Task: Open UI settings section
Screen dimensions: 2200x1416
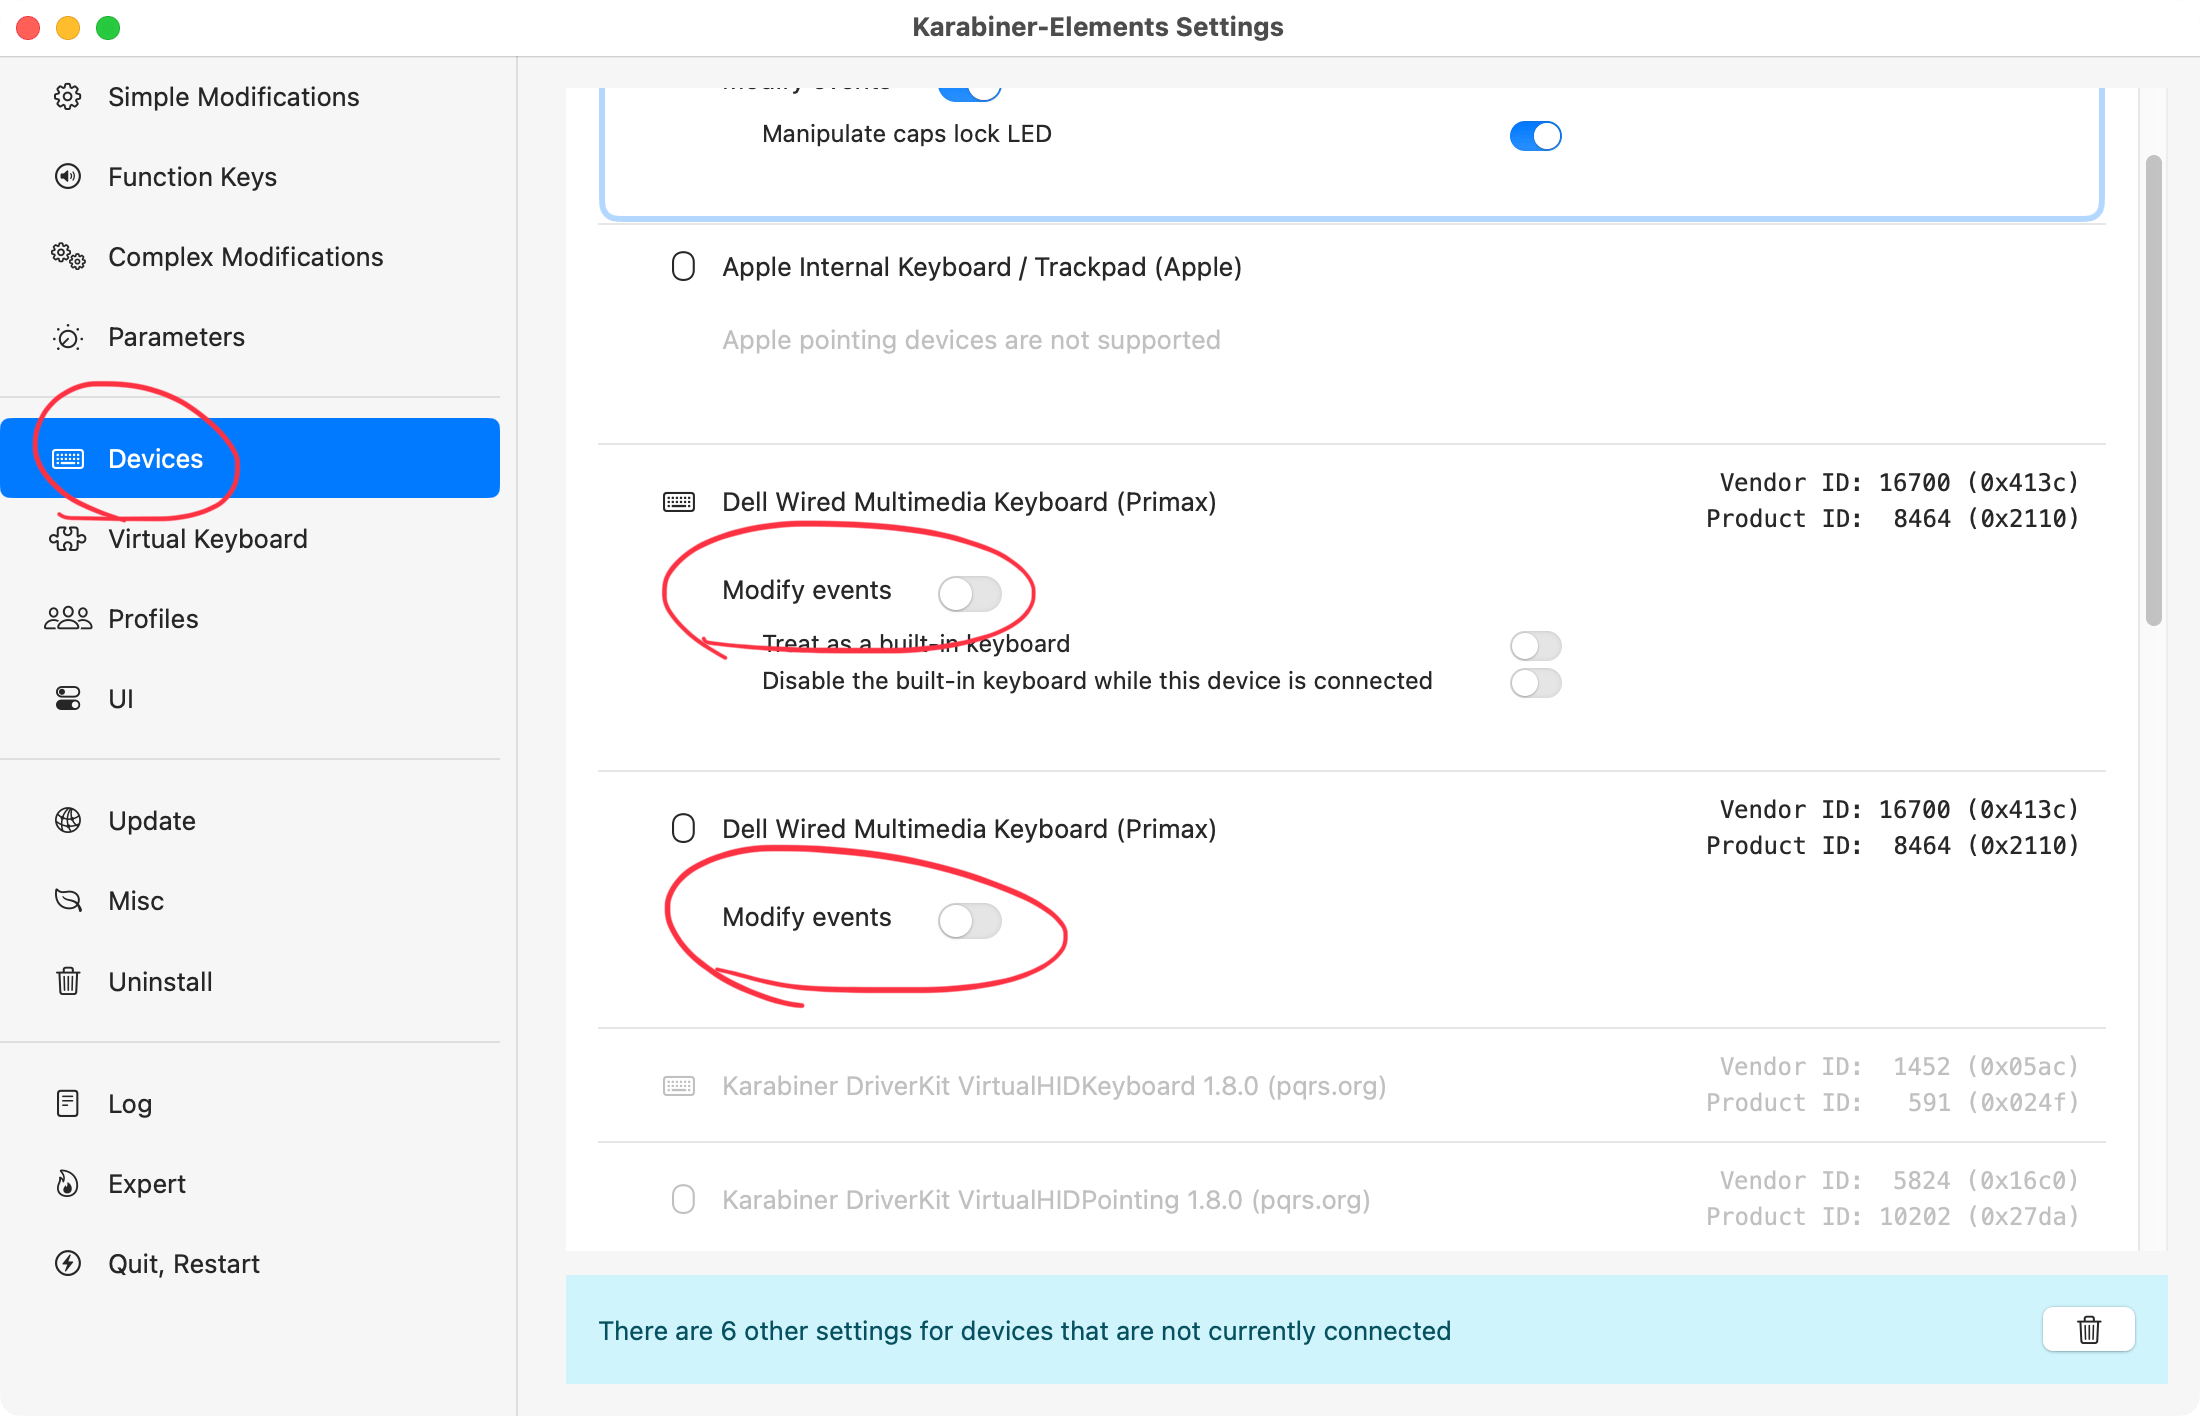Action: click(250, 699)
